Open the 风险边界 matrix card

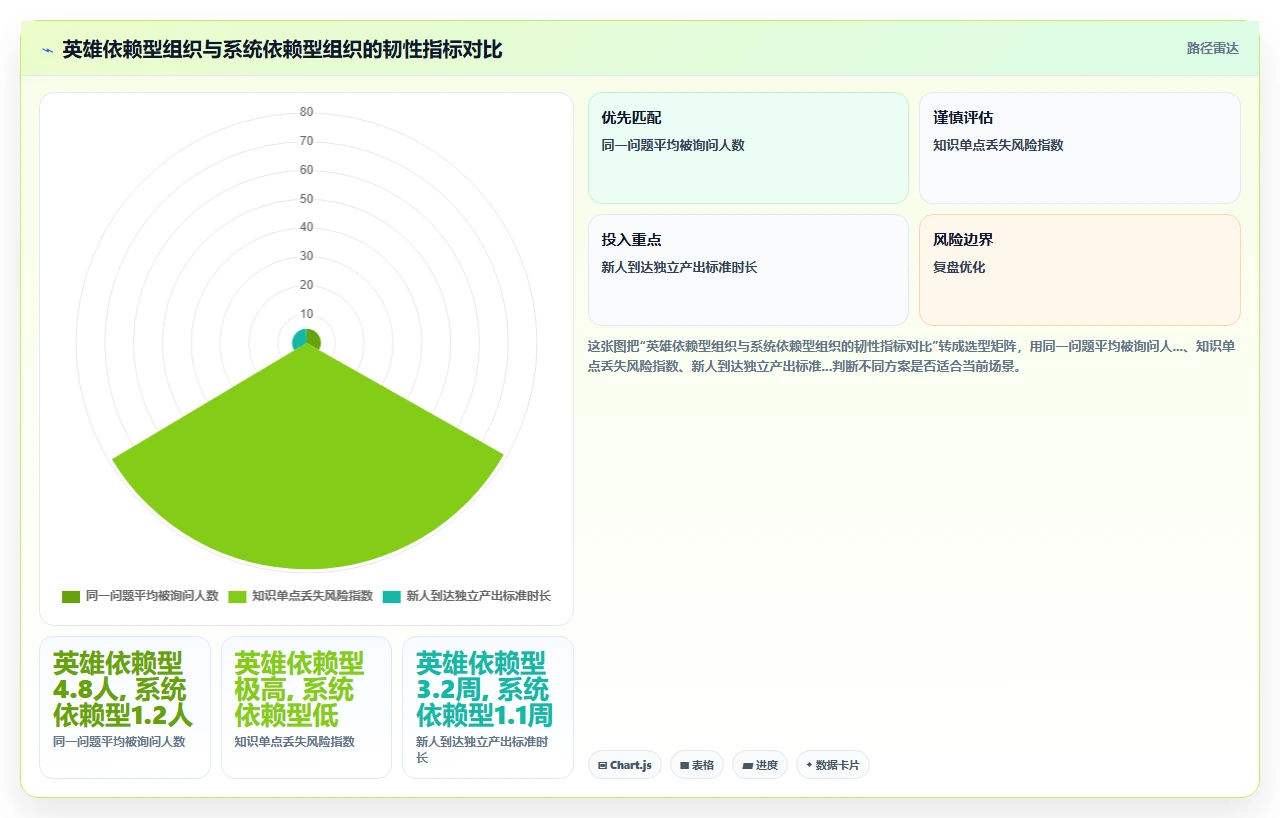[x=1080, y=270]
